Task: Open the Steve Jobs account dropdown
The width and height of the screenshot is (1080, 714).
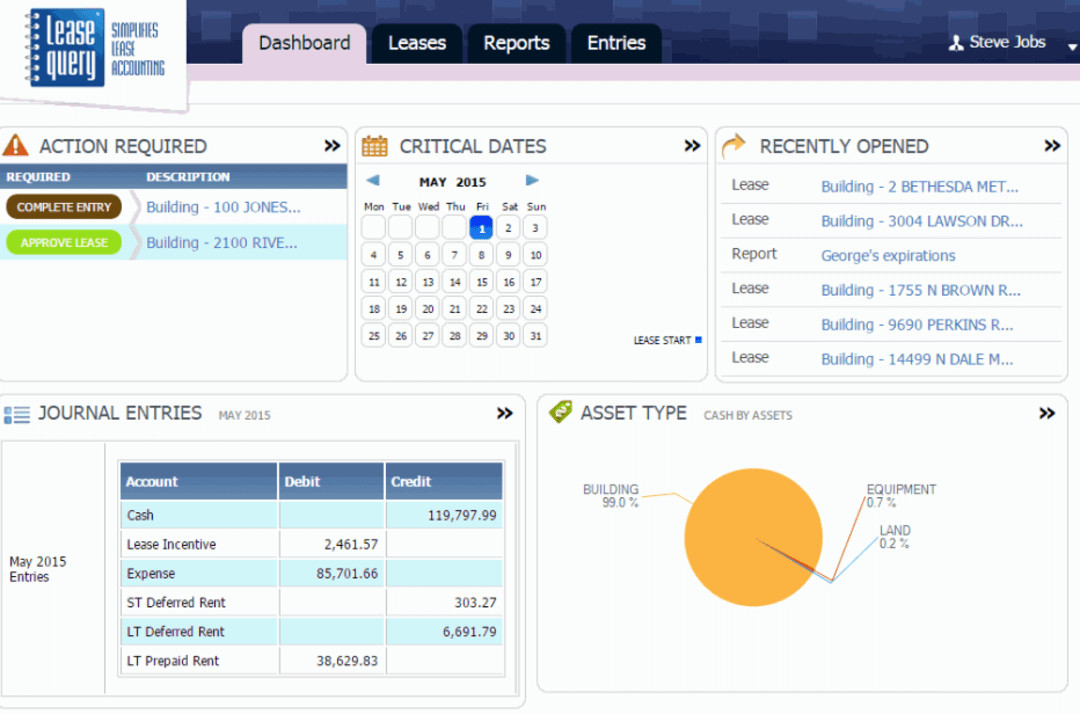Action: [1071, 47]
